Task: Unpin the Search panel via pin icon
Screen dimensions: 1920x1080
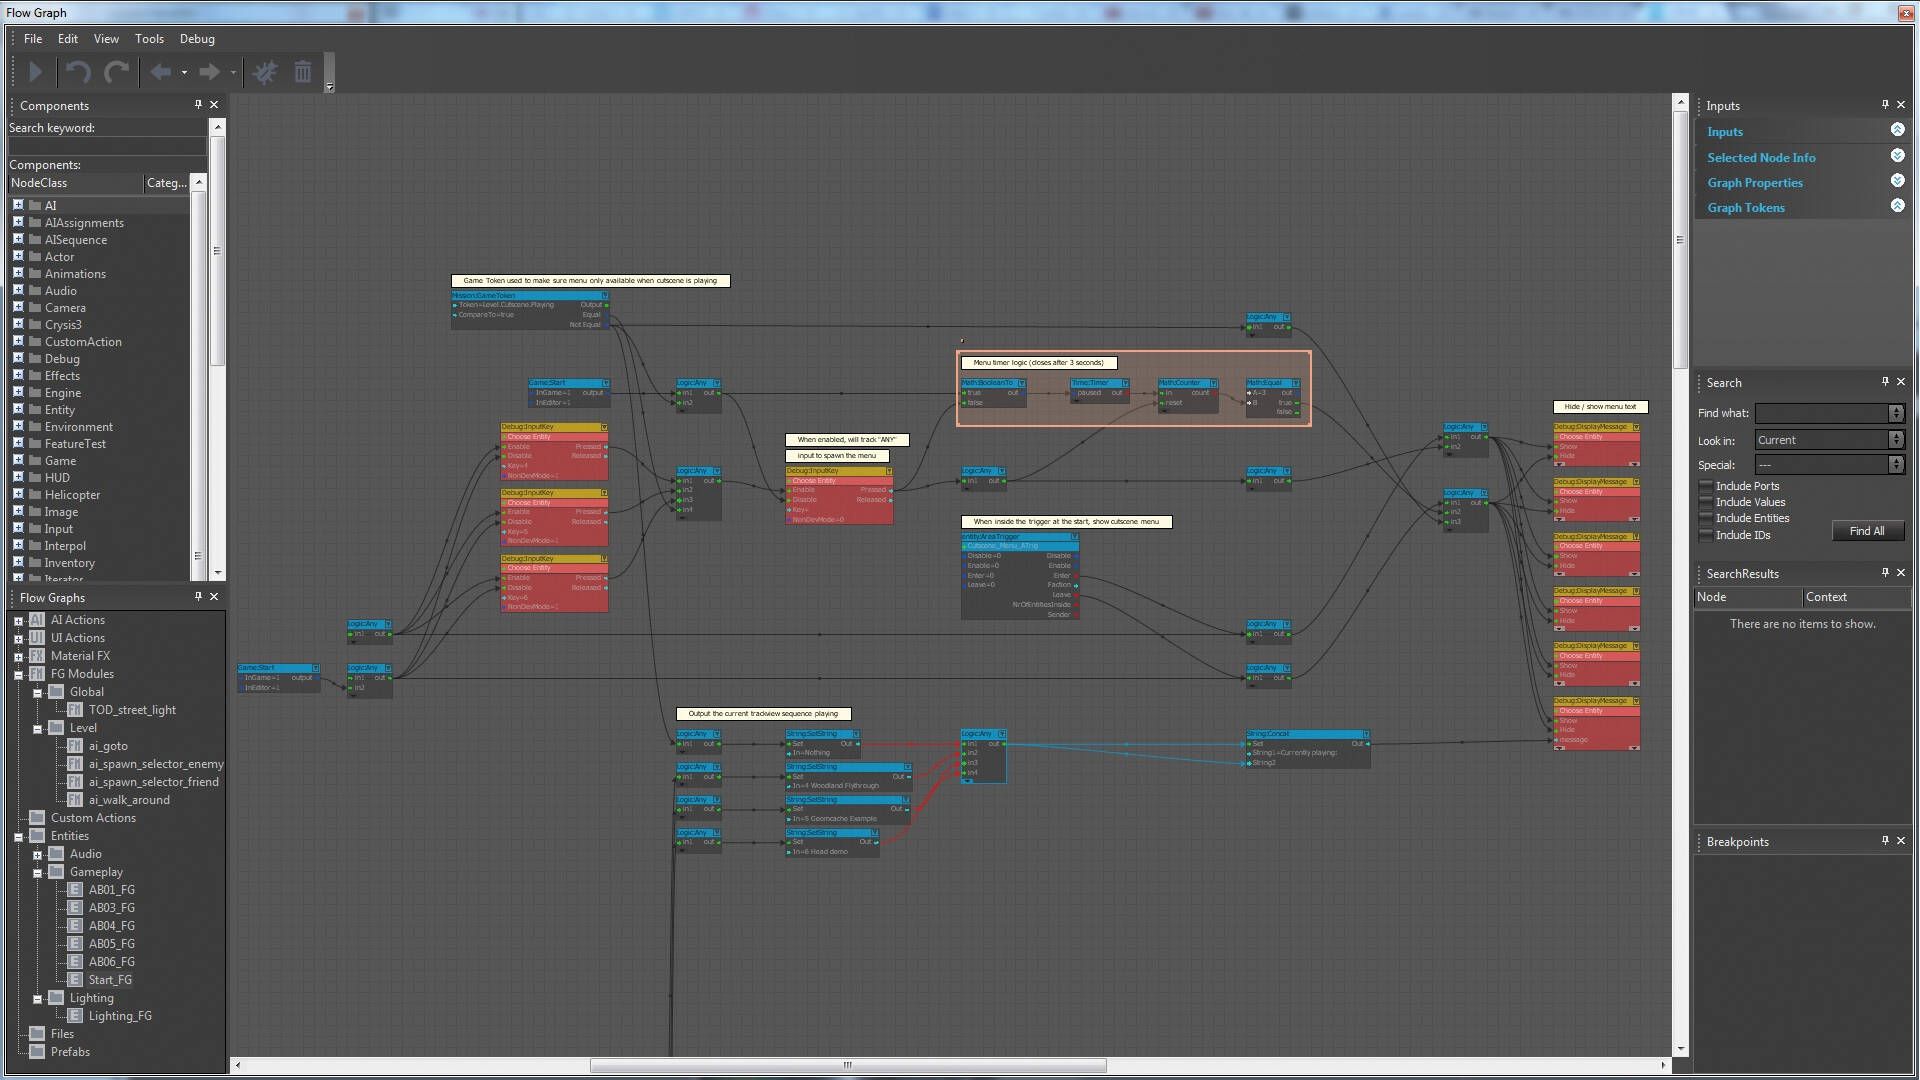Action: pos(1884,382)
